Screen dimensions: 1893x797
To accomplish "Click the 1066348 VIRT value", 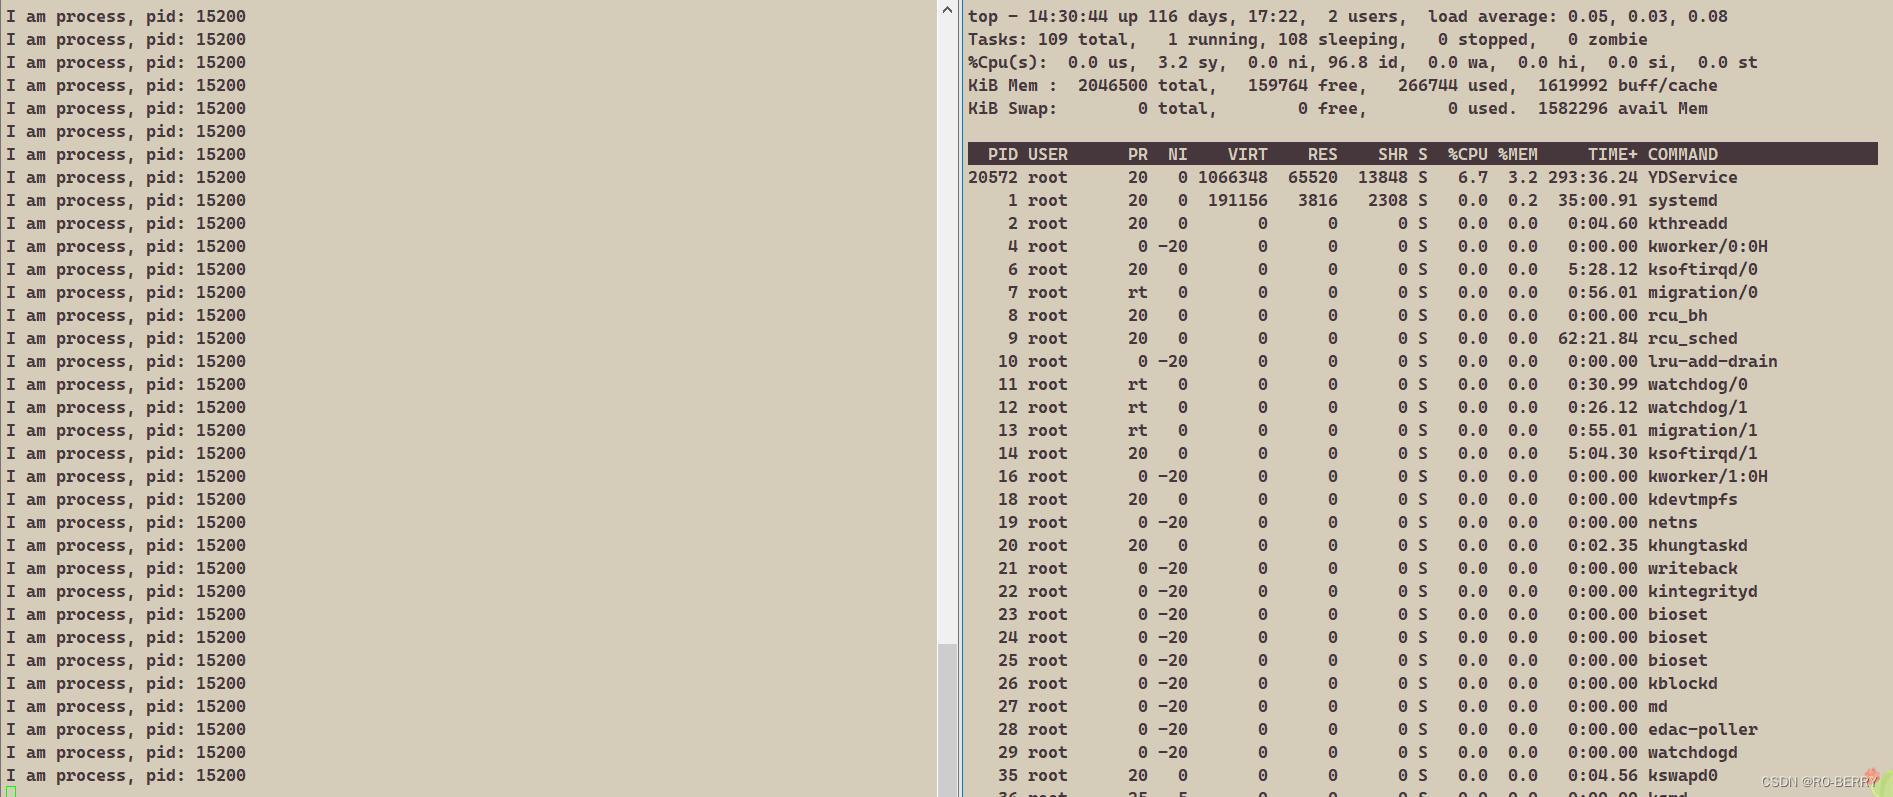I will click(1232, 177).
